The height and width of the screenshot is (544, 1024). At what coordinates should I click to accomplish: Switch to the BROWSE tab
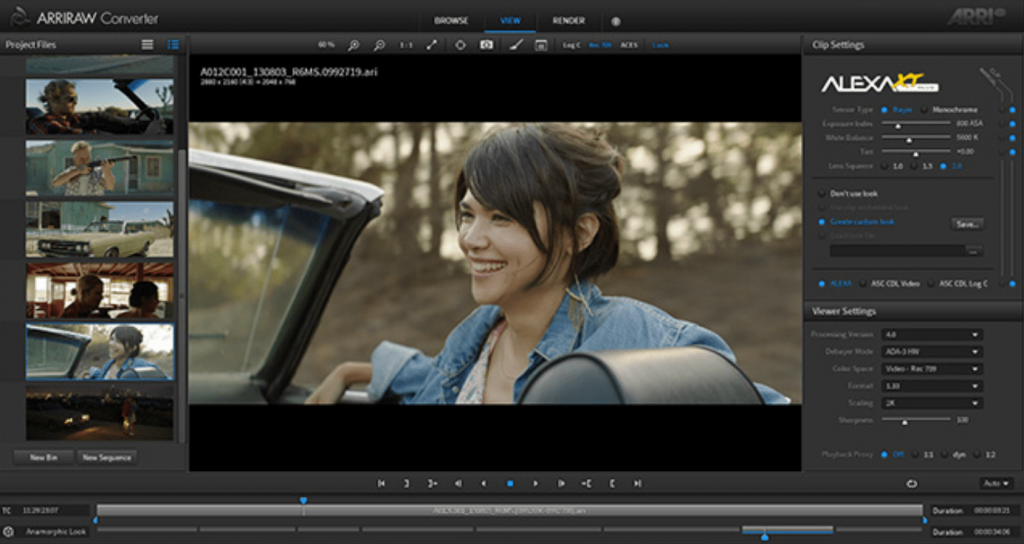pyautogui.click(x=451, y=21)
